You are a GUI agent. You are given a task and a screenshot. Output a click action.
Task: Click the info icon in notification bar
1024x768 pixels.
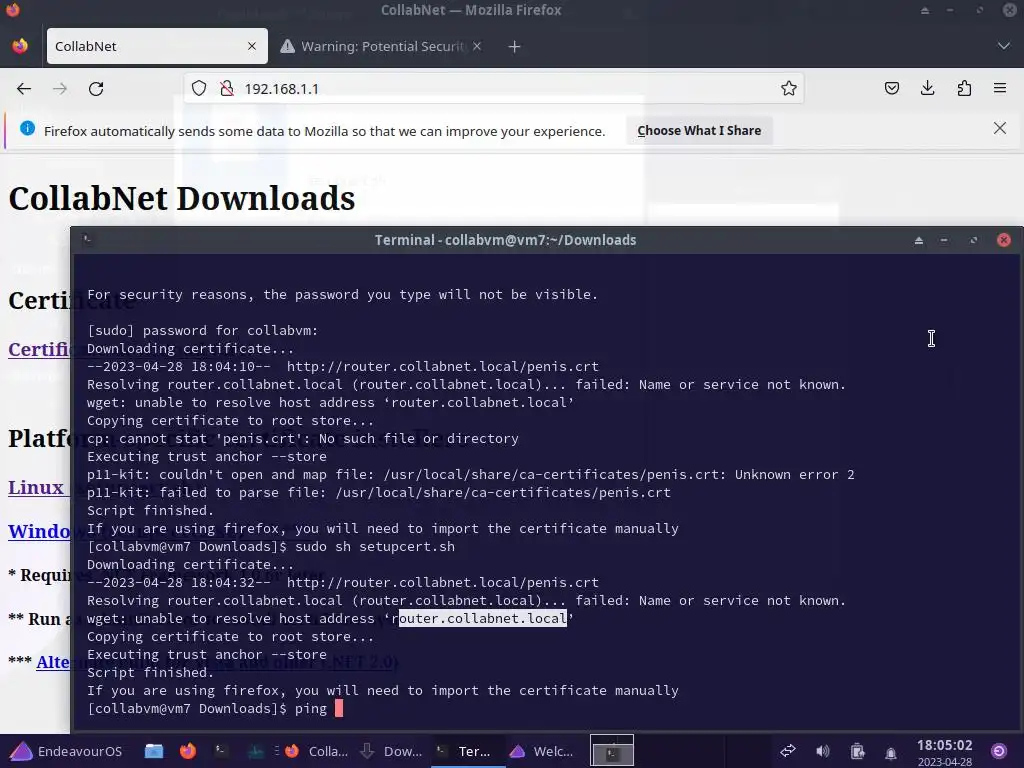[27, 129]
